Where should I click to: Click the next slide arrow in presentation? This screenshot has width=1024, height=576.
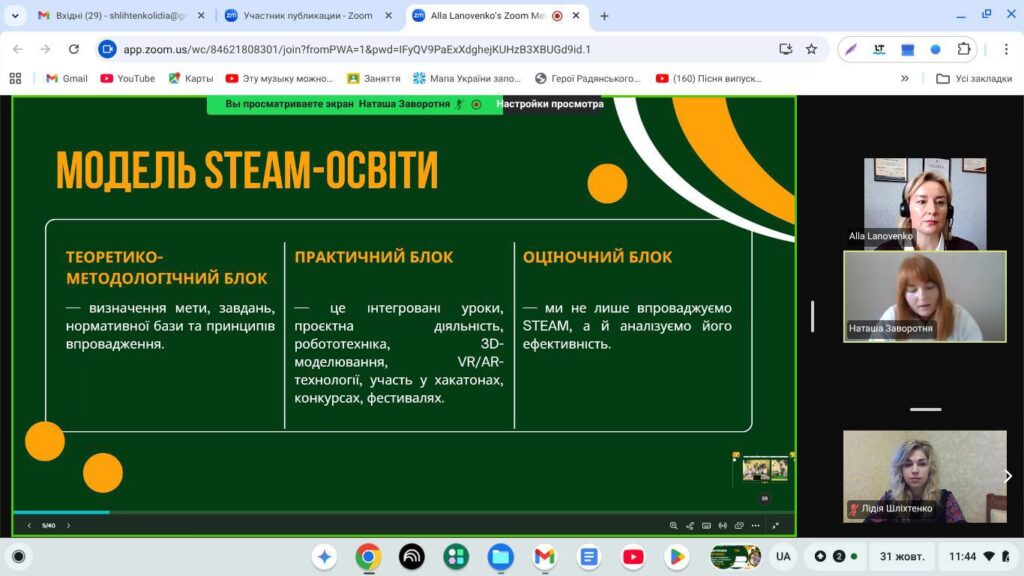(68, 525)
